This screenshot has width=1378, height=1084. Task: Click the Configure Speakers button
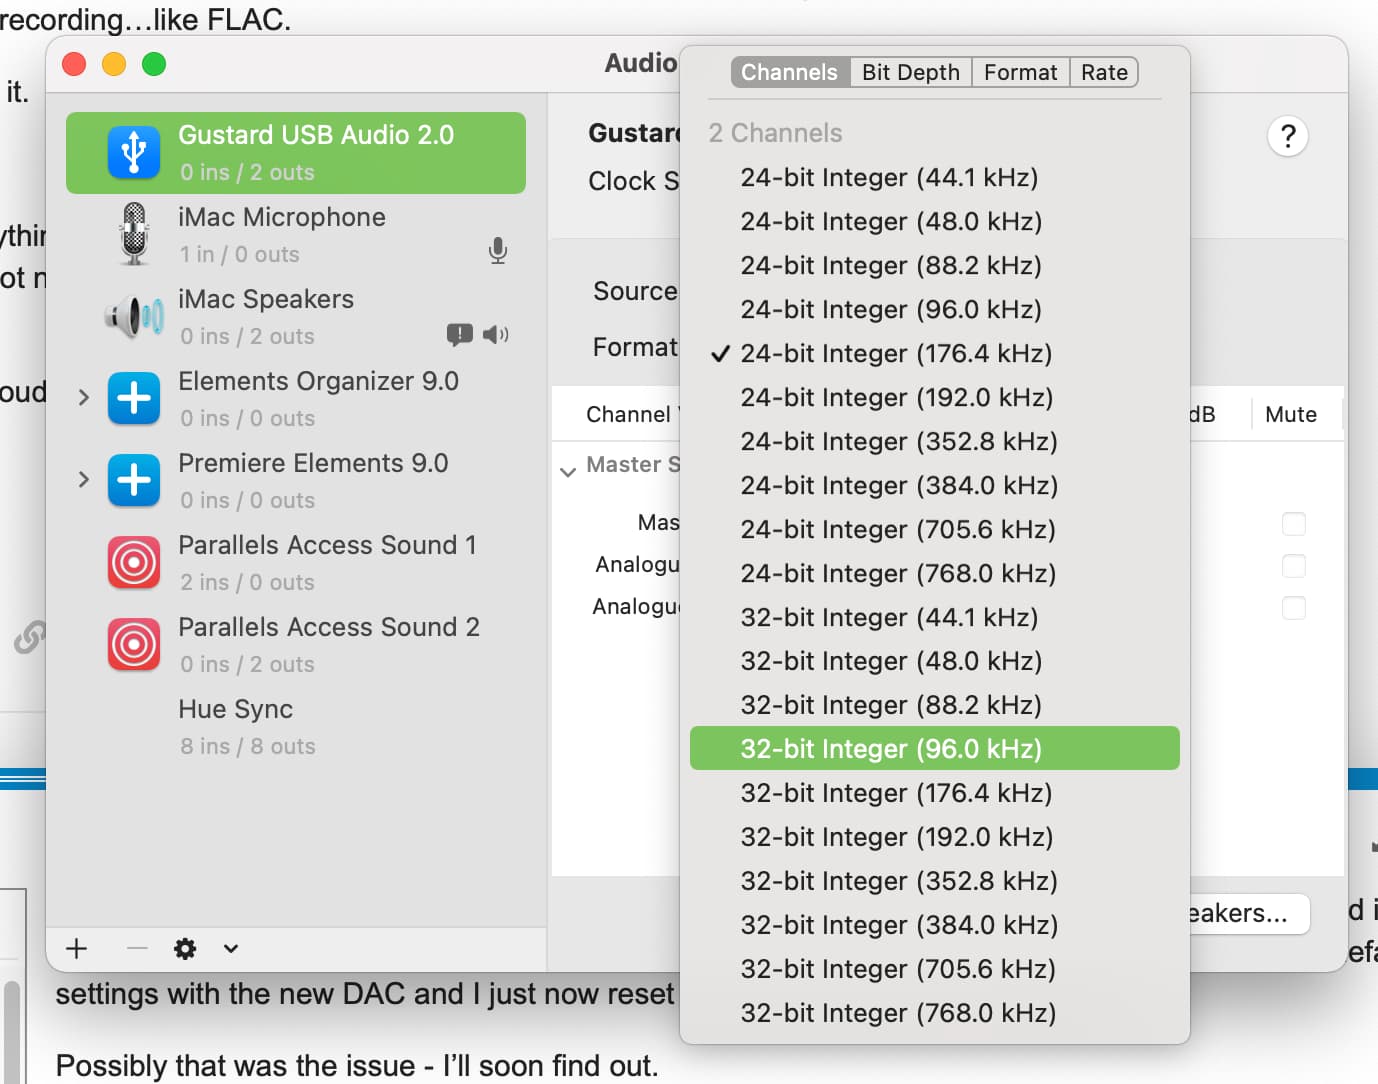1249,913
